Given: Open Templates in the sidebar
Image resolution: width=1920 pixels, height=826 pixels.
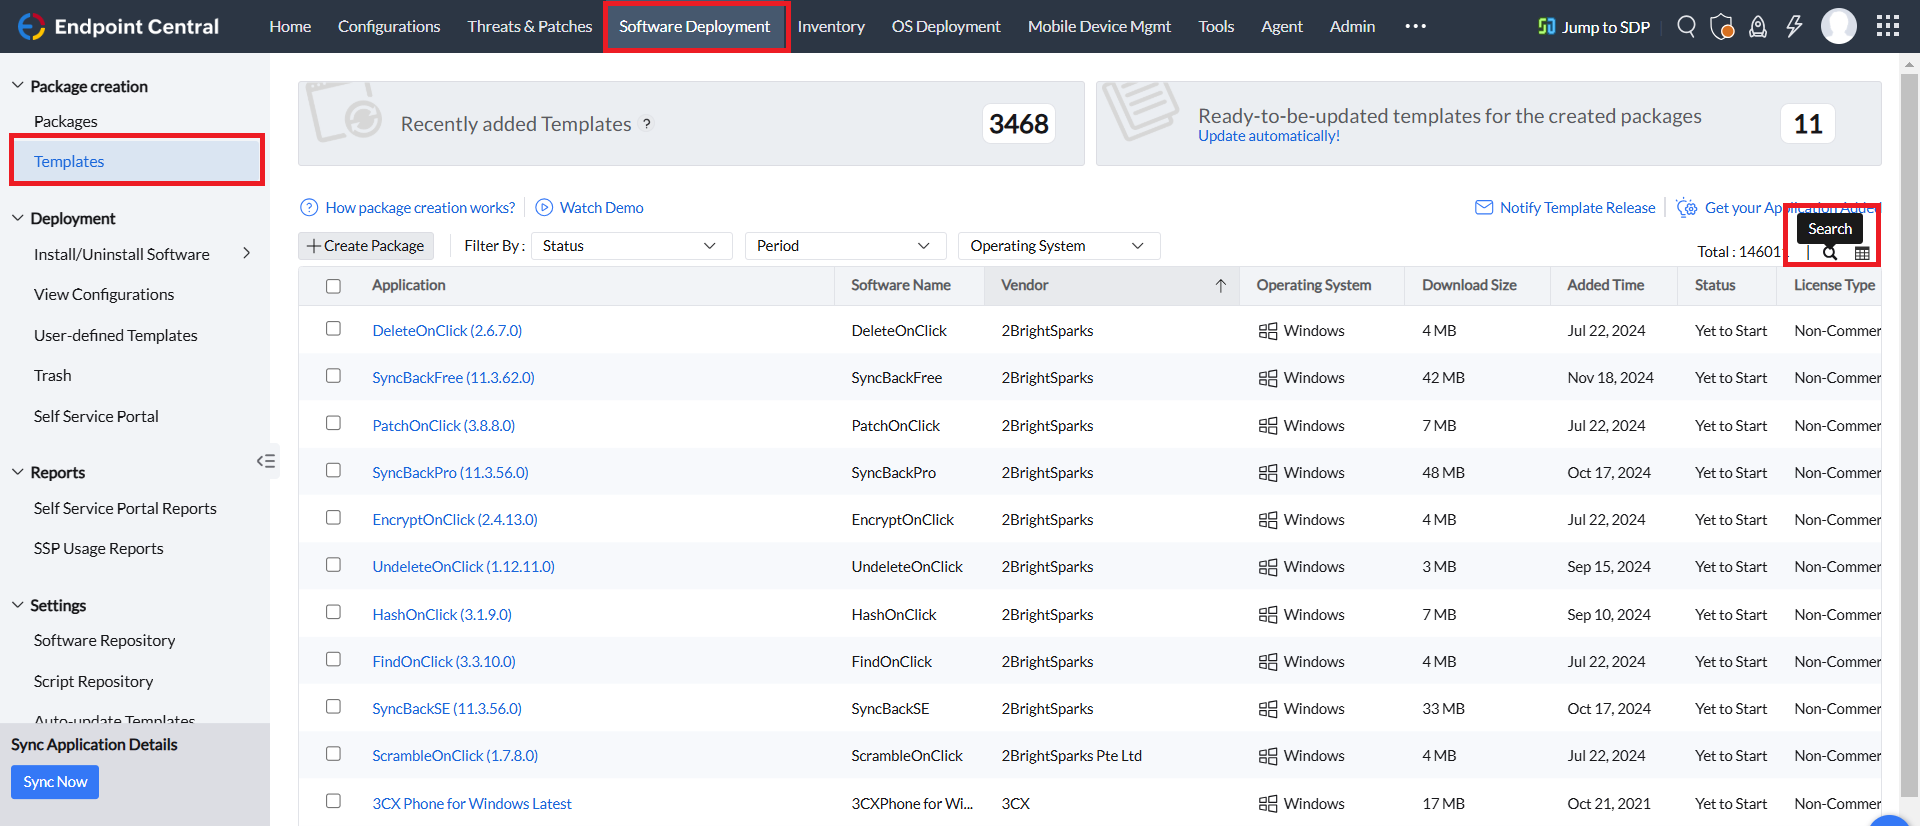Looking at the screenshot, I should tap(69, 161).
